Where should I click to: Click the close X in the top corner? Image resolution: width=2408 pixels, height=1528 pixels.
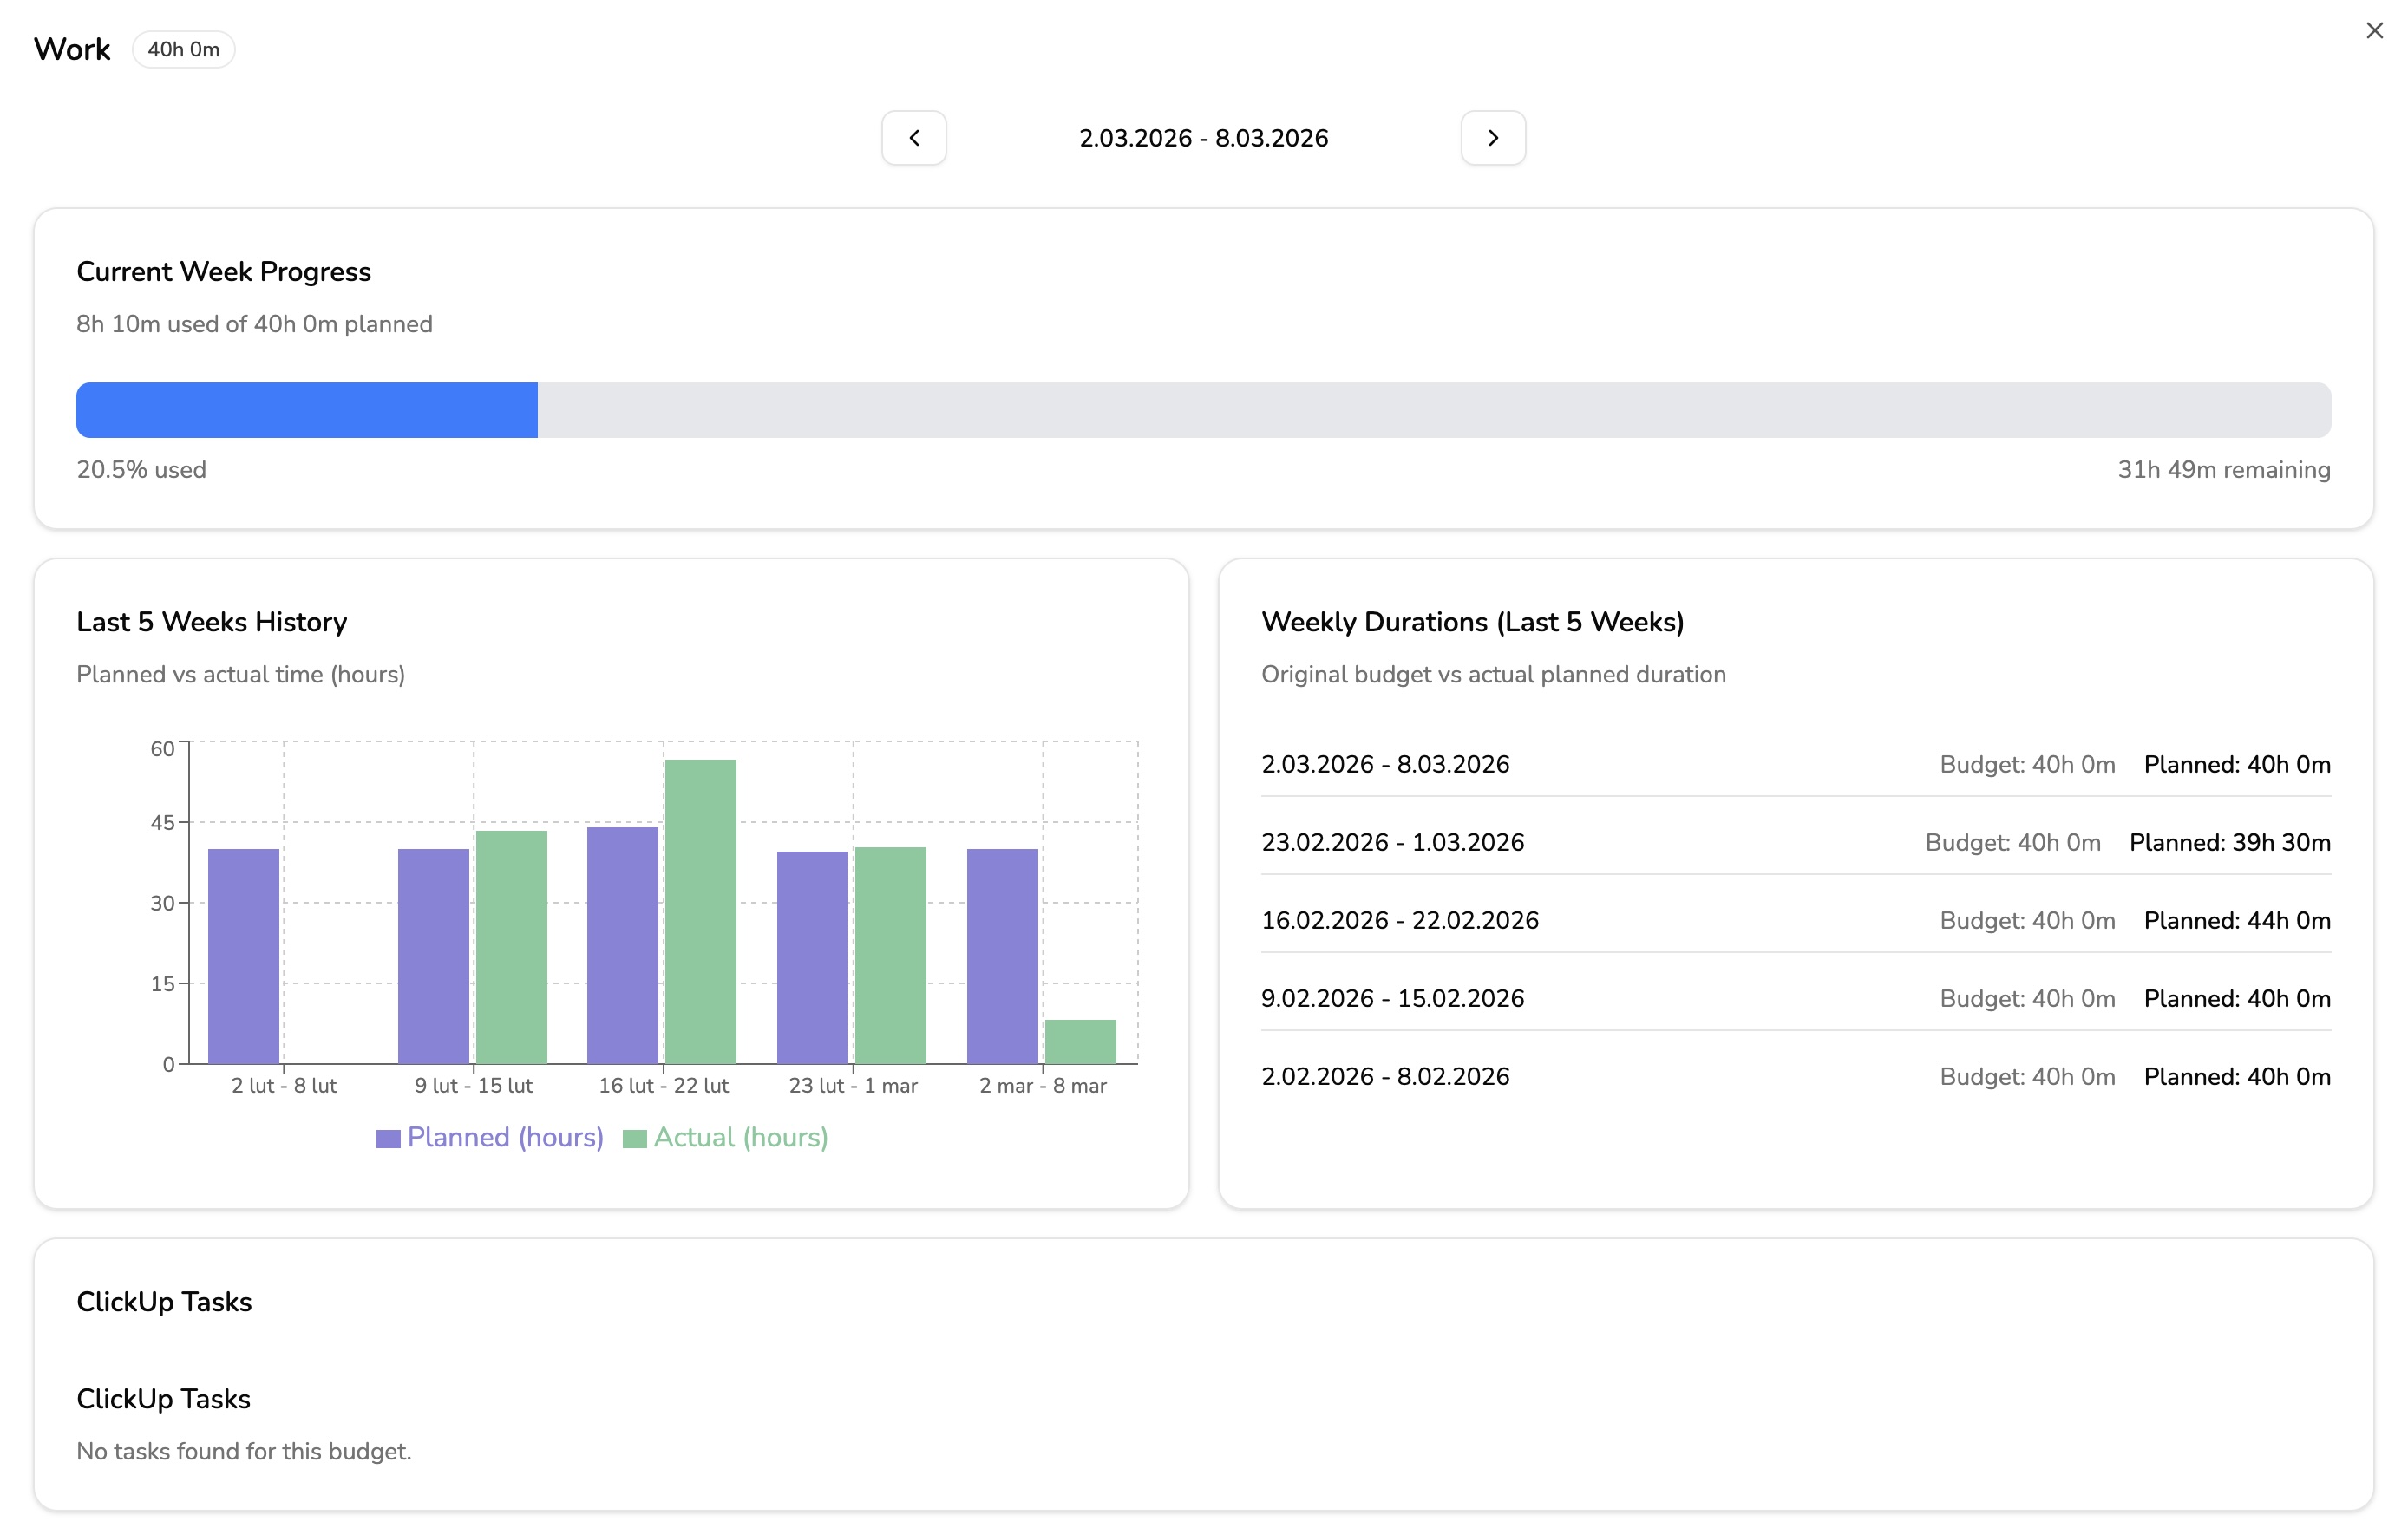(2375, 30)
